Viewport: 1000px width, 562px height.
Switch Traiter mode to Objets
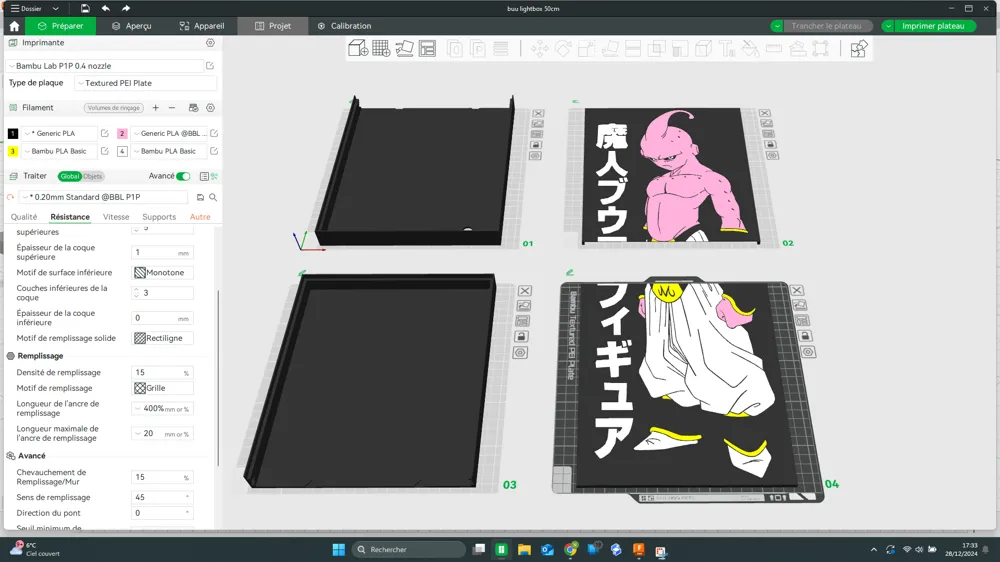click(92, 177)
